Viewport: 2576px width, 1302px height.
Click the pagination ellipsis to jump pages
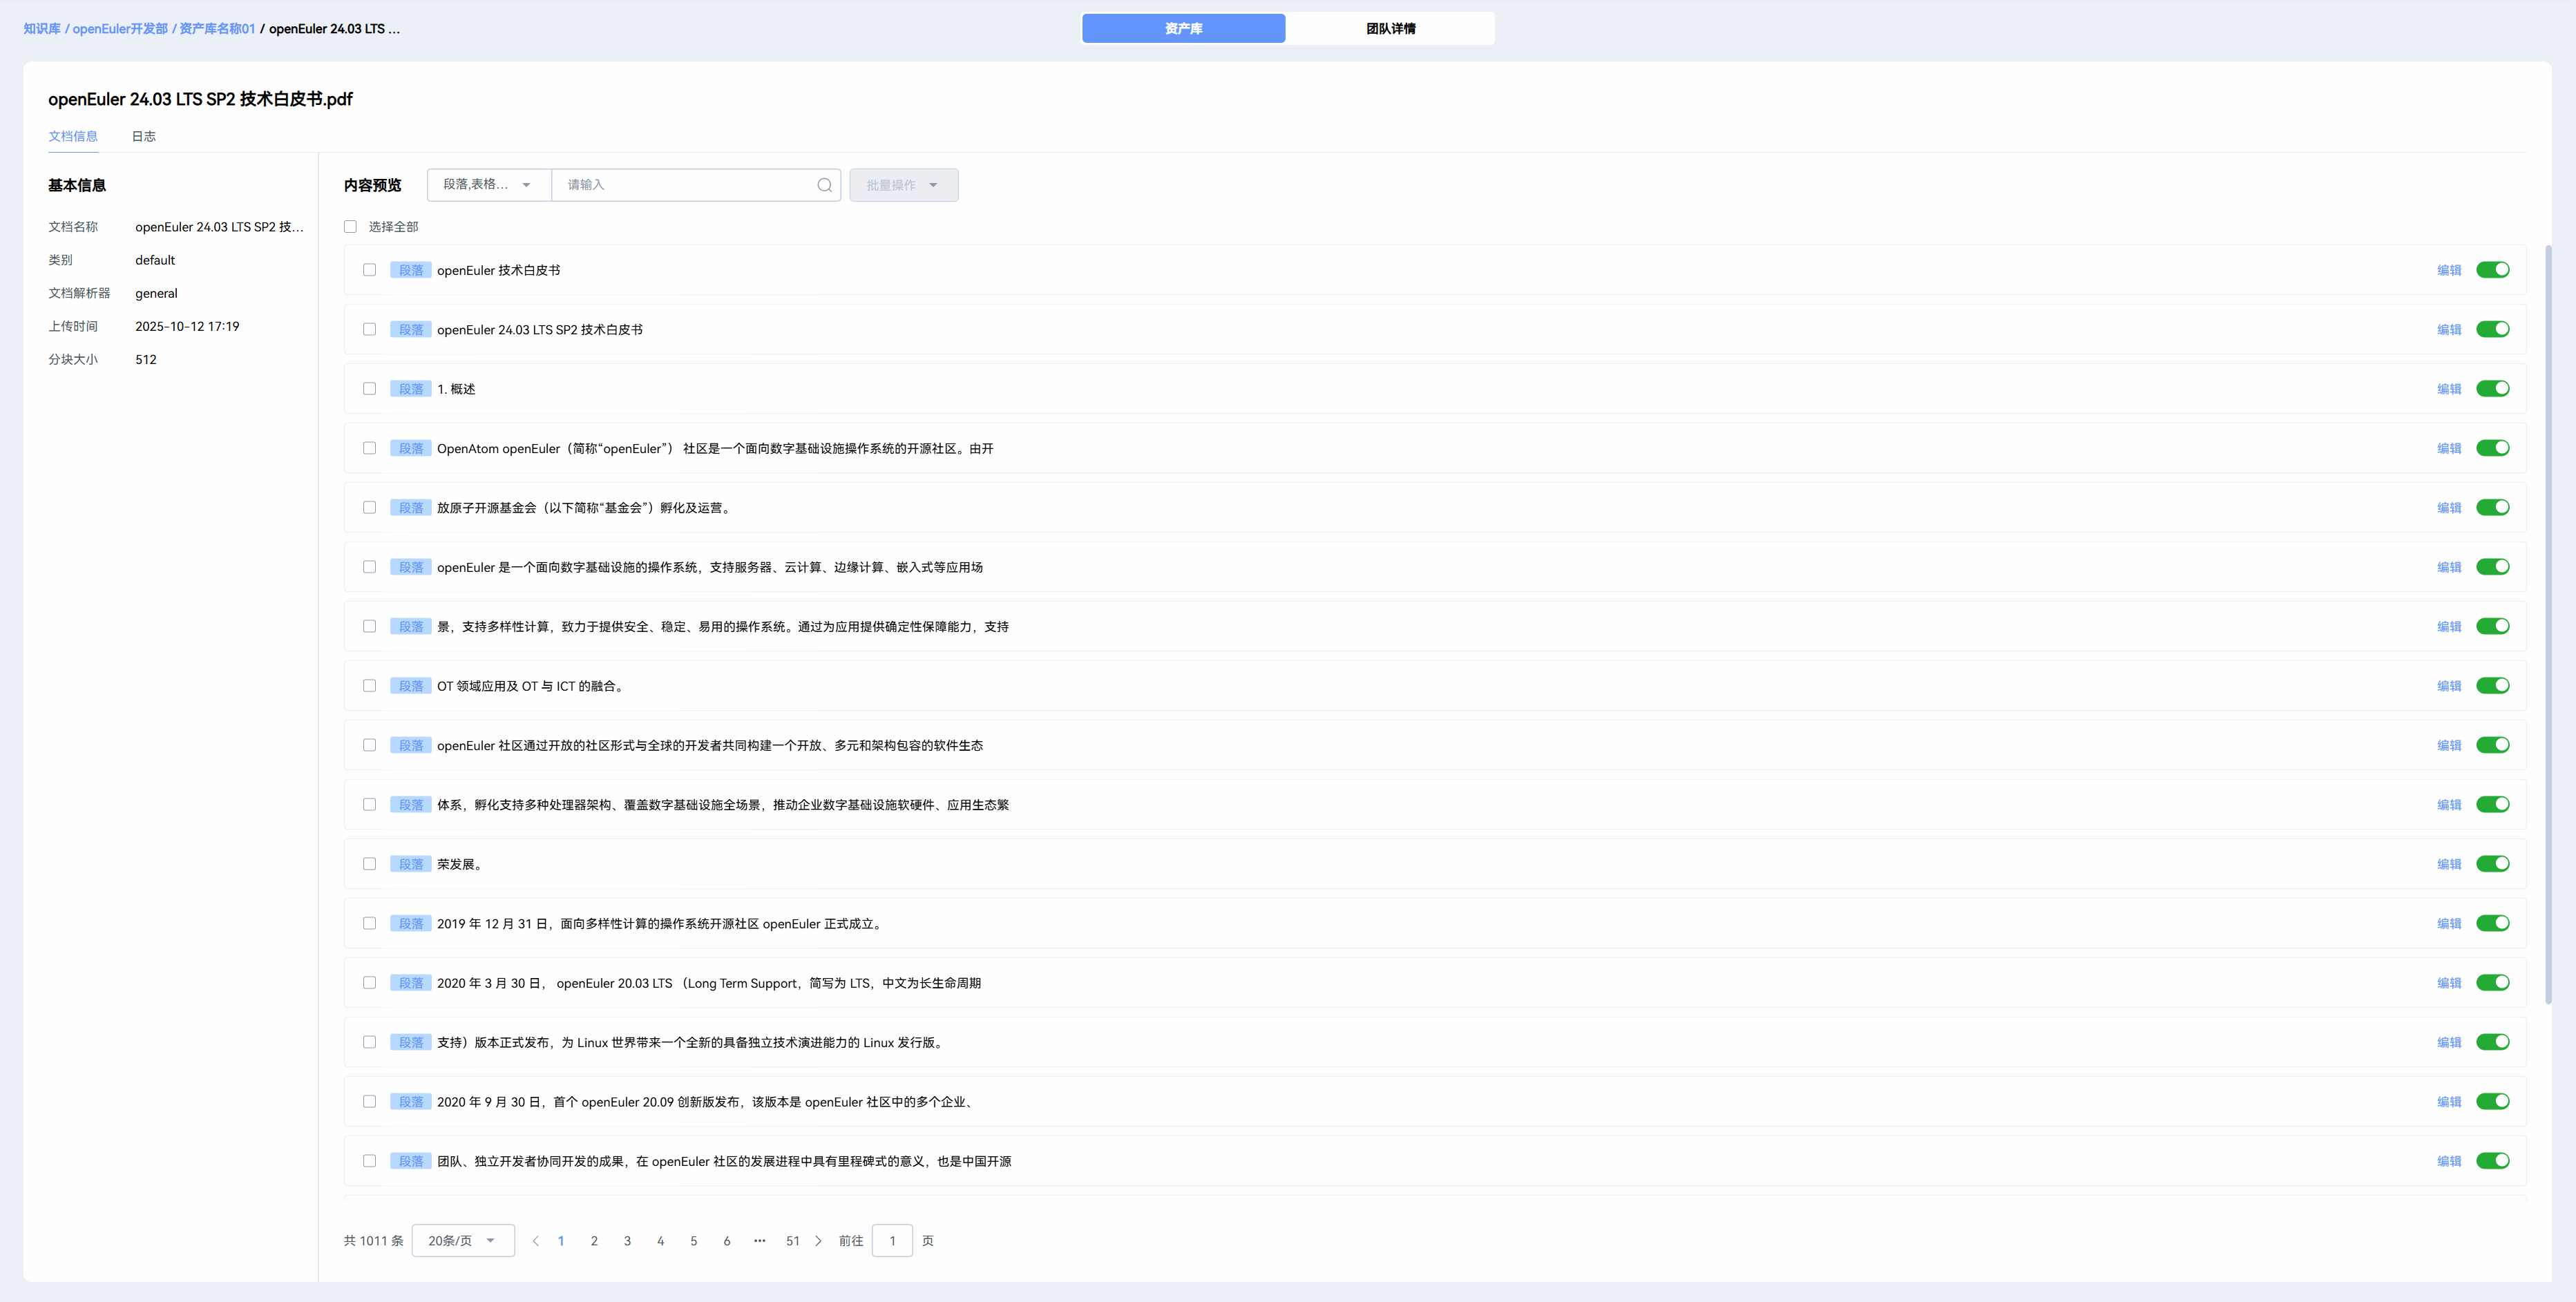[760, 1241]
